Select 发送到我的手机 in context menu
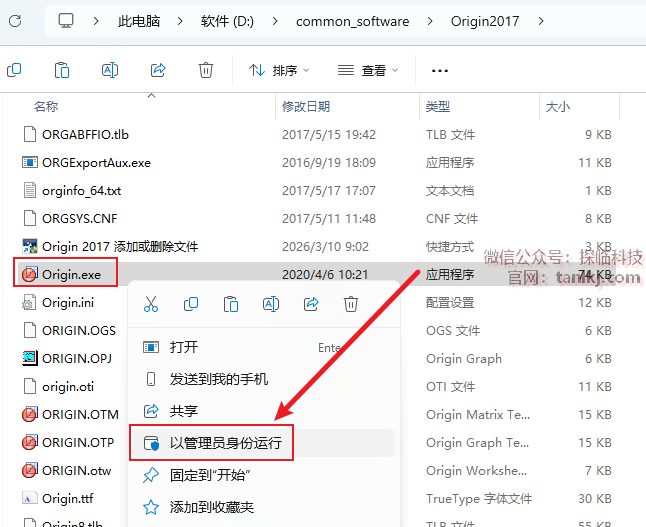Screen dimensions: 646x527 262,379
